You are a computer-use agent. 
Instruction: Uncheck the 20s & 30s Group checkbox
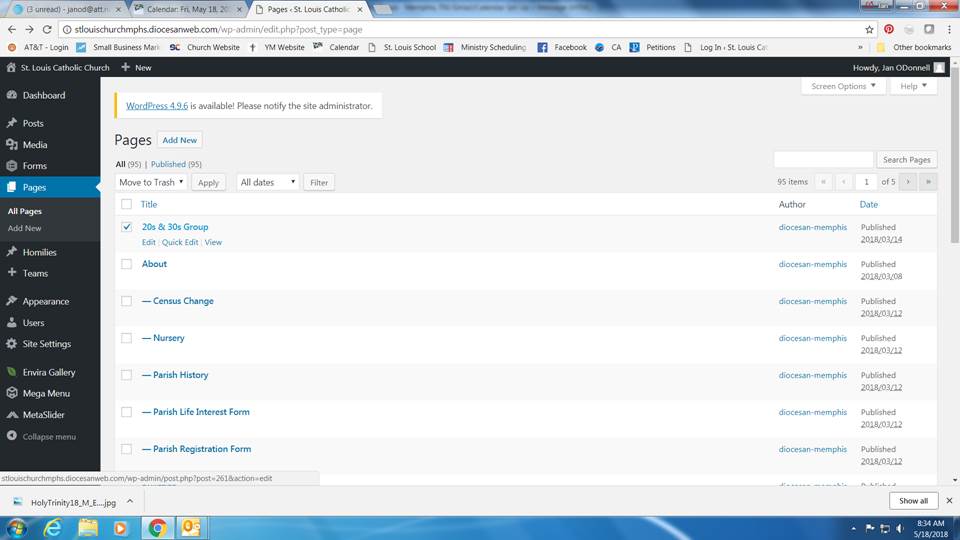tap(127, 227)
